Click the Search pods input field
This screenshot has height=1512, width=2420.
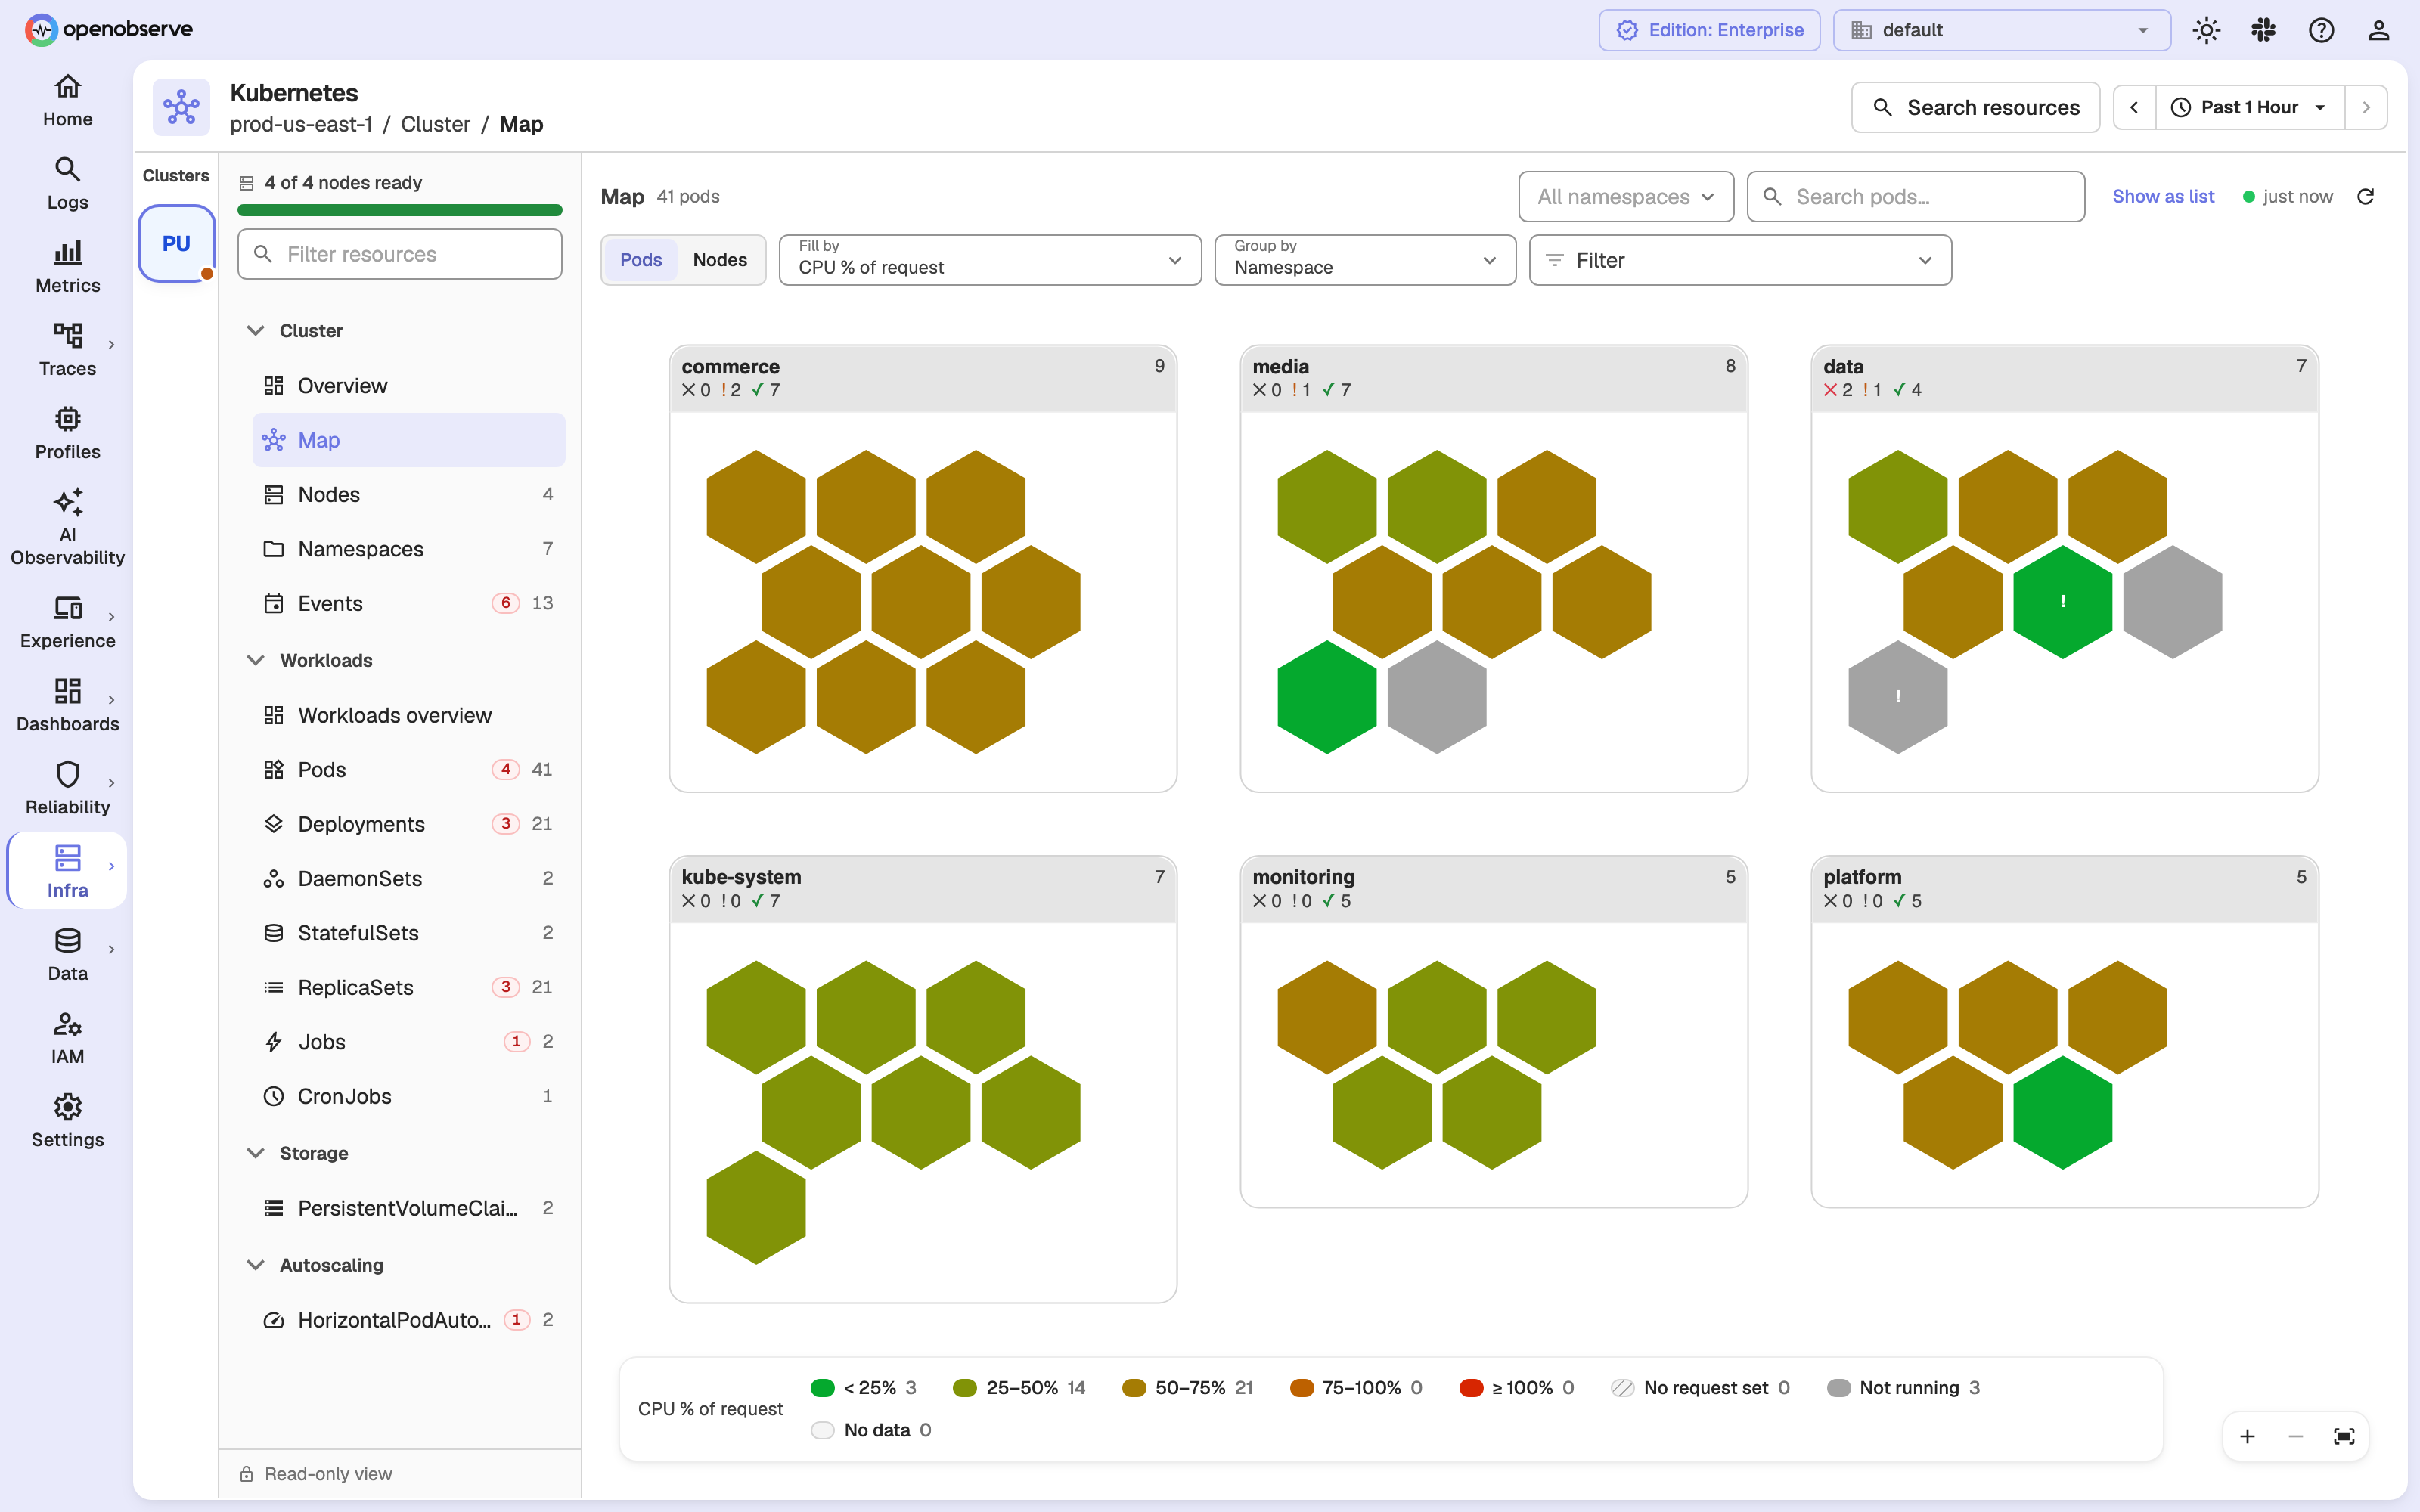click(1915, 197)
